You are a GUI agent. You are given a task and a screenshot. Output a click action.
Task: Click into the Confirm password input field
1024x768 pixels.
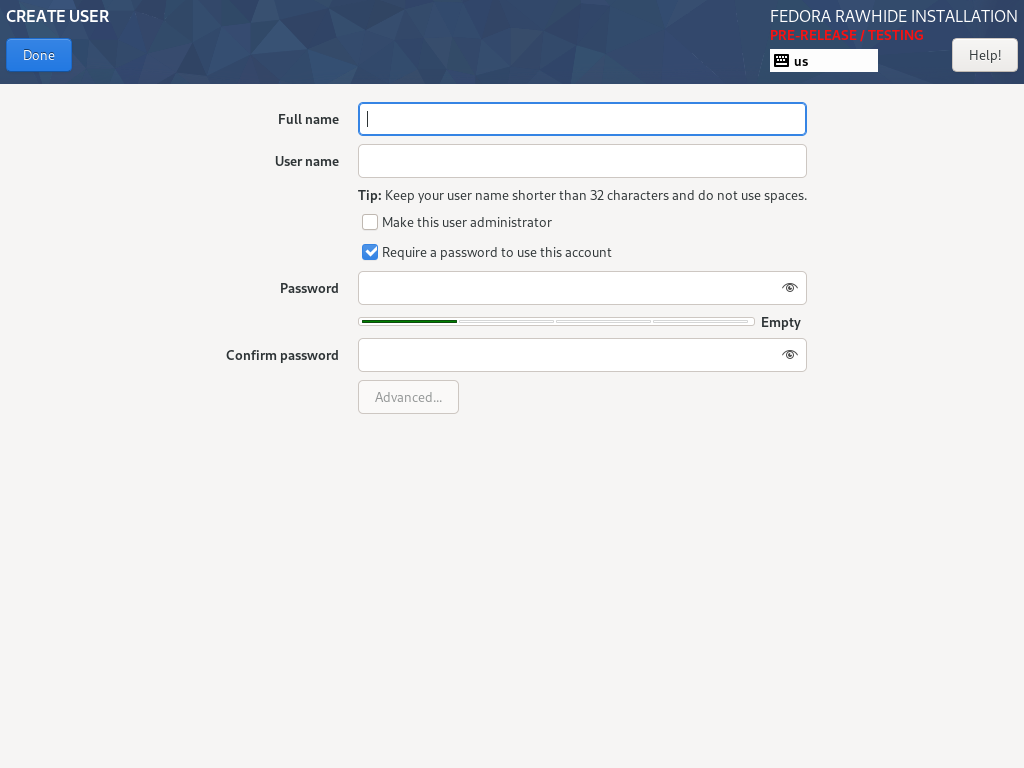582,355
